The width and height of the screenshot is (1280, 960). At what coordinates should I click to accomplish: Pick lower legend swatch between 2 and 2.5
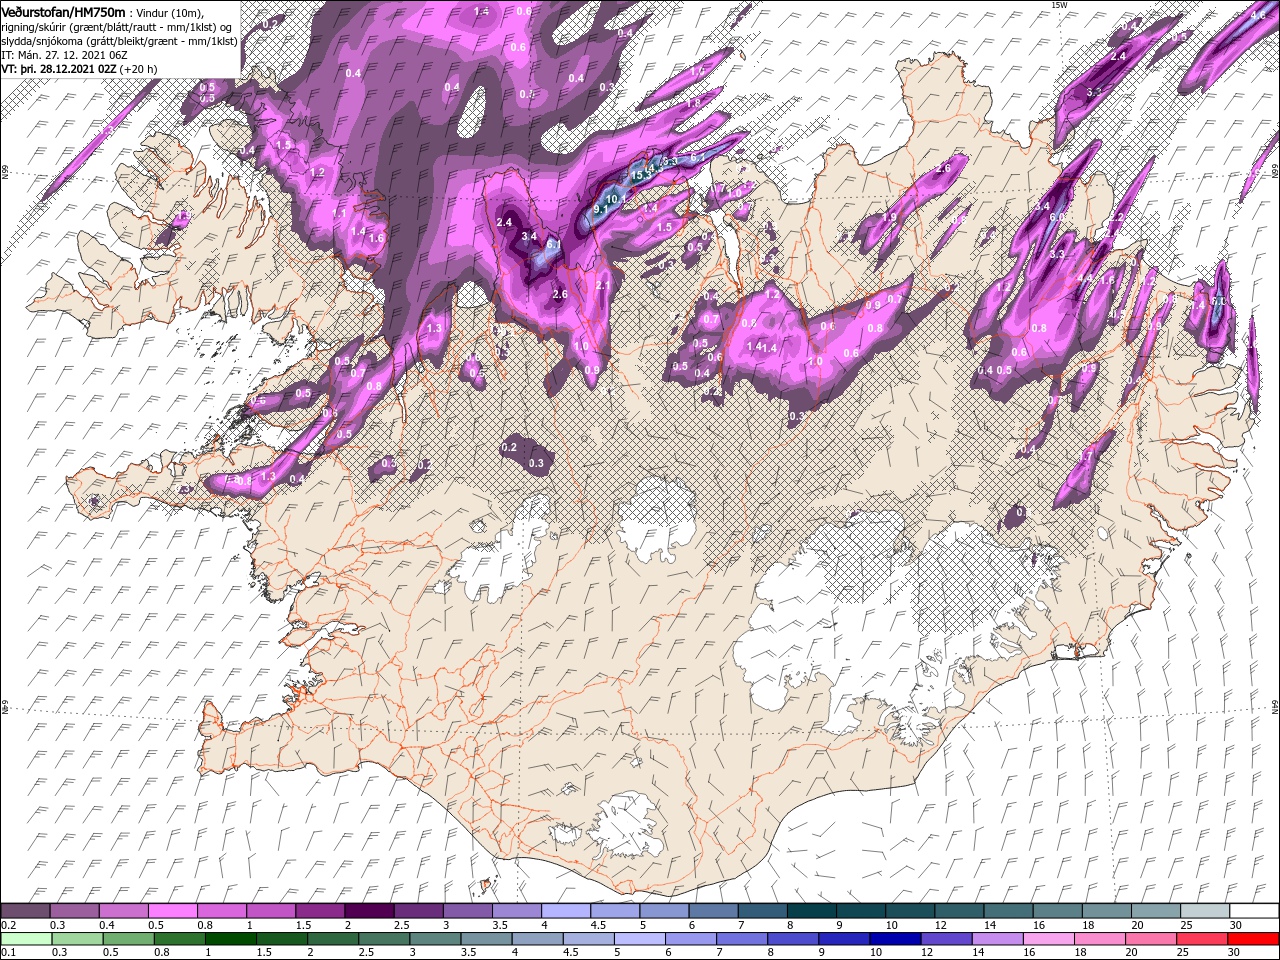click(x=333, y=939)
